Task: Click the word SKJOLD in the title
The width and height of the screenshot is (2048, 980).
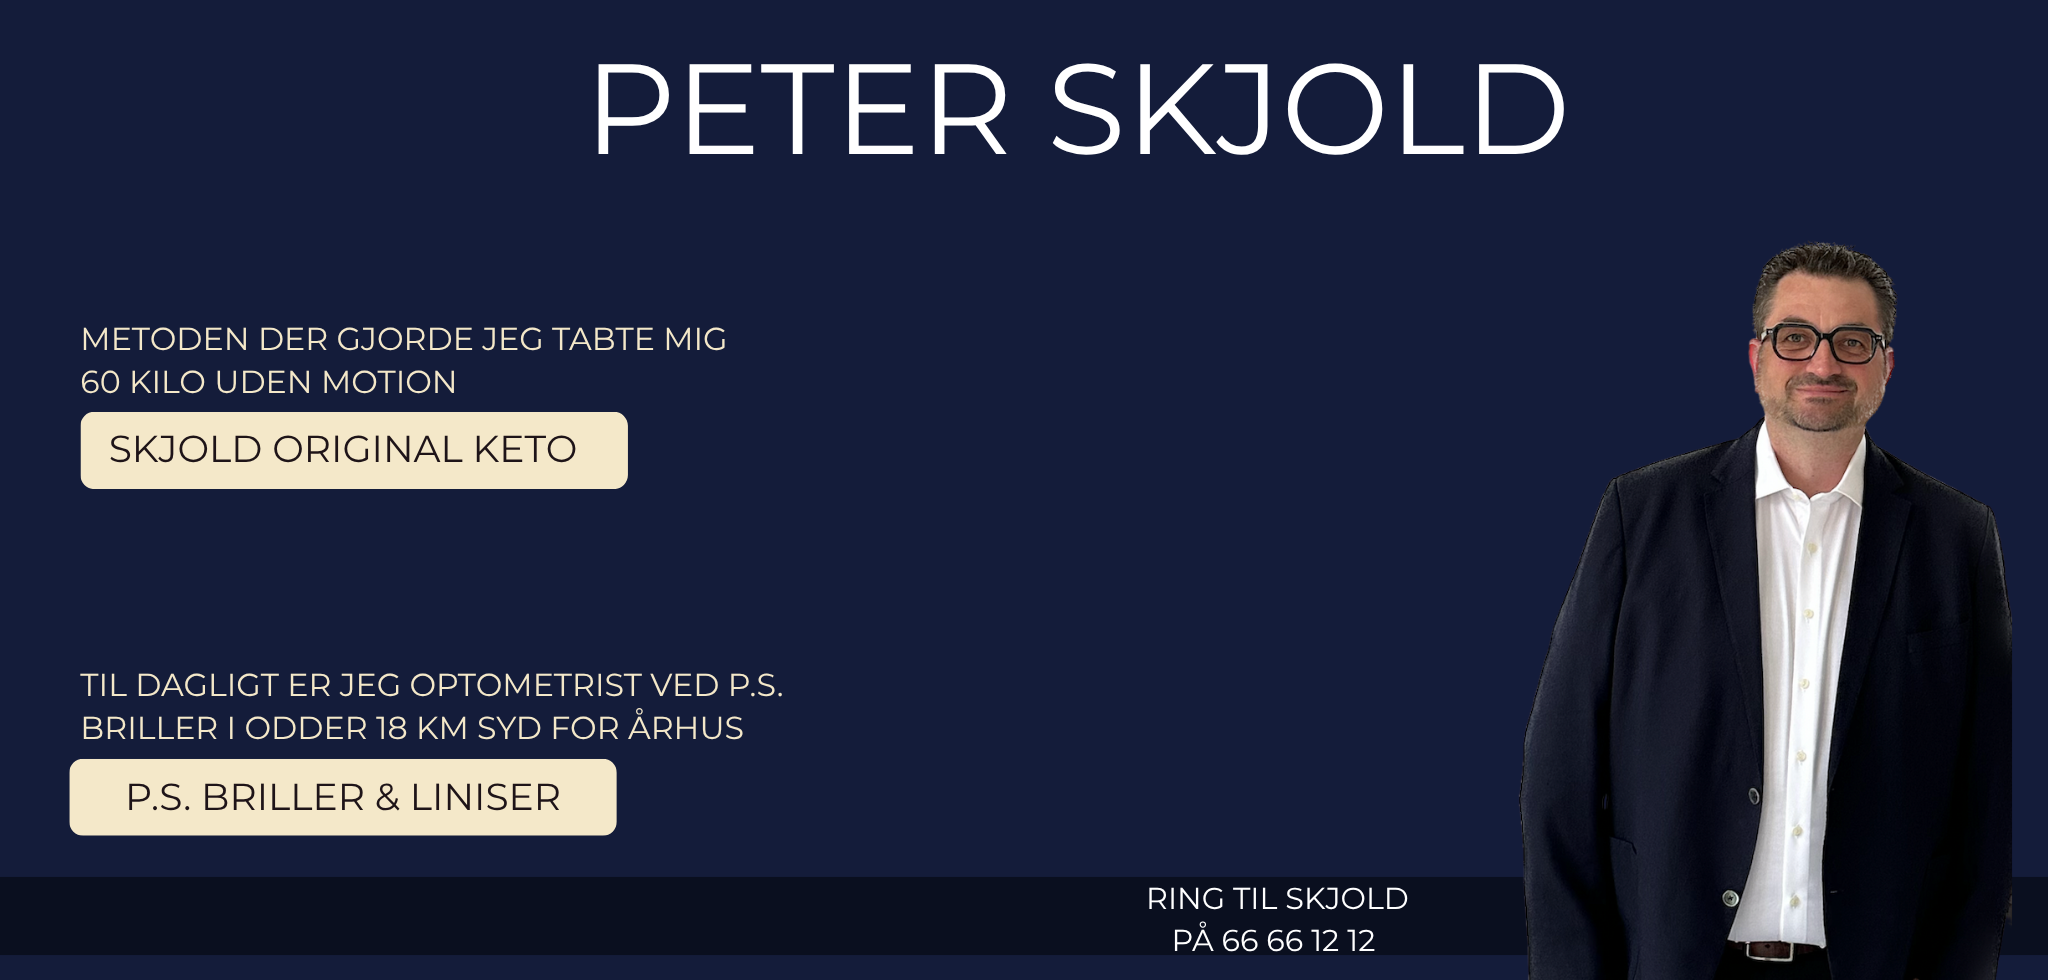Action: click(1308, 109)
